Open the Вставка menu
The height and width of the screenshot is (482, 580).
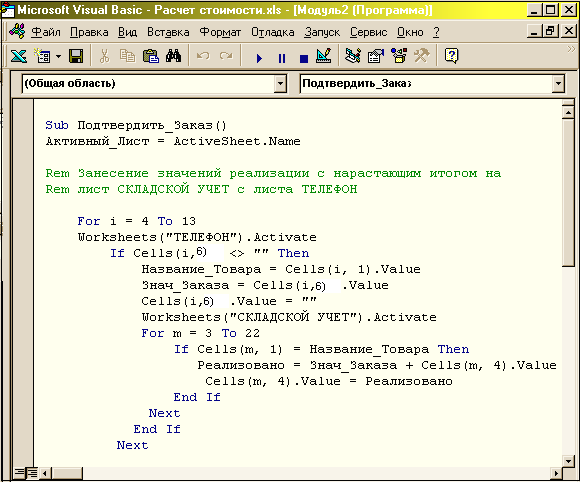tap(168, 32)
